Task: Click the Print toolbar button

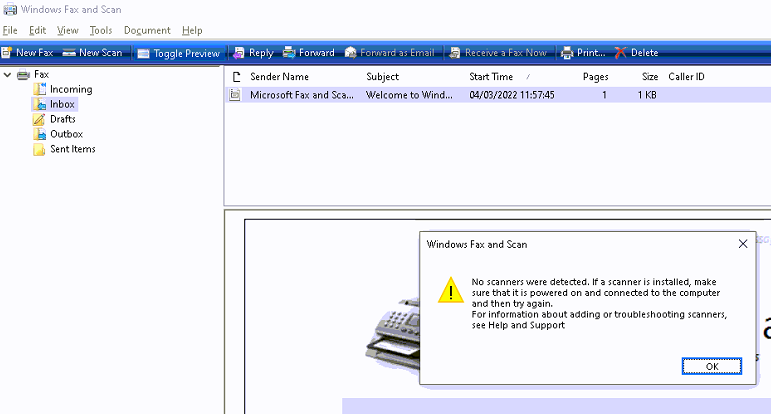Action: (583, 53)
